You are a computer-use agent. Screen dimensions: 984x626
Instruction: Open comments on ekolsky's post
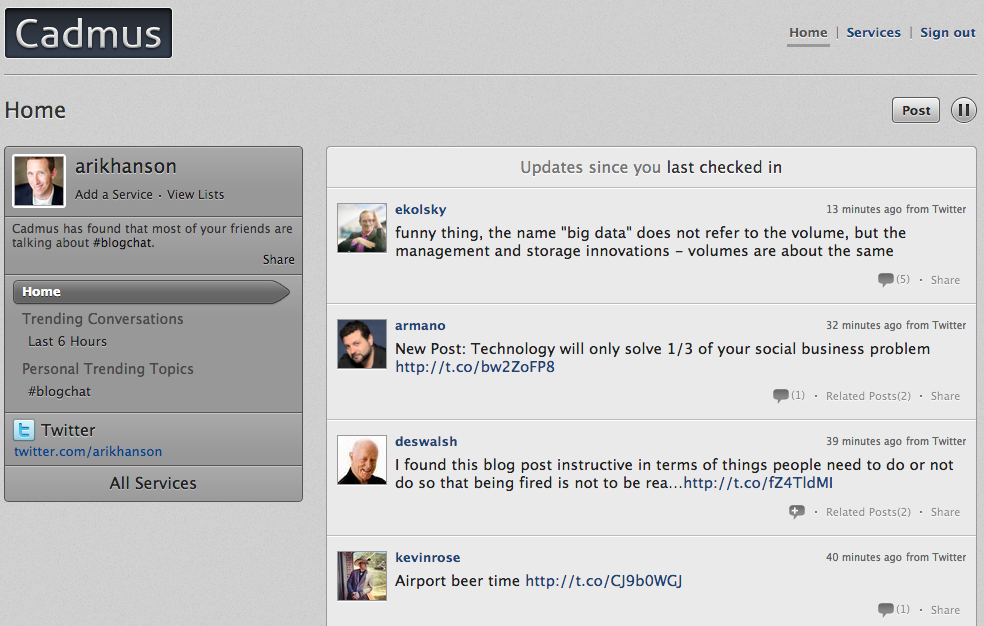point(893,280)
